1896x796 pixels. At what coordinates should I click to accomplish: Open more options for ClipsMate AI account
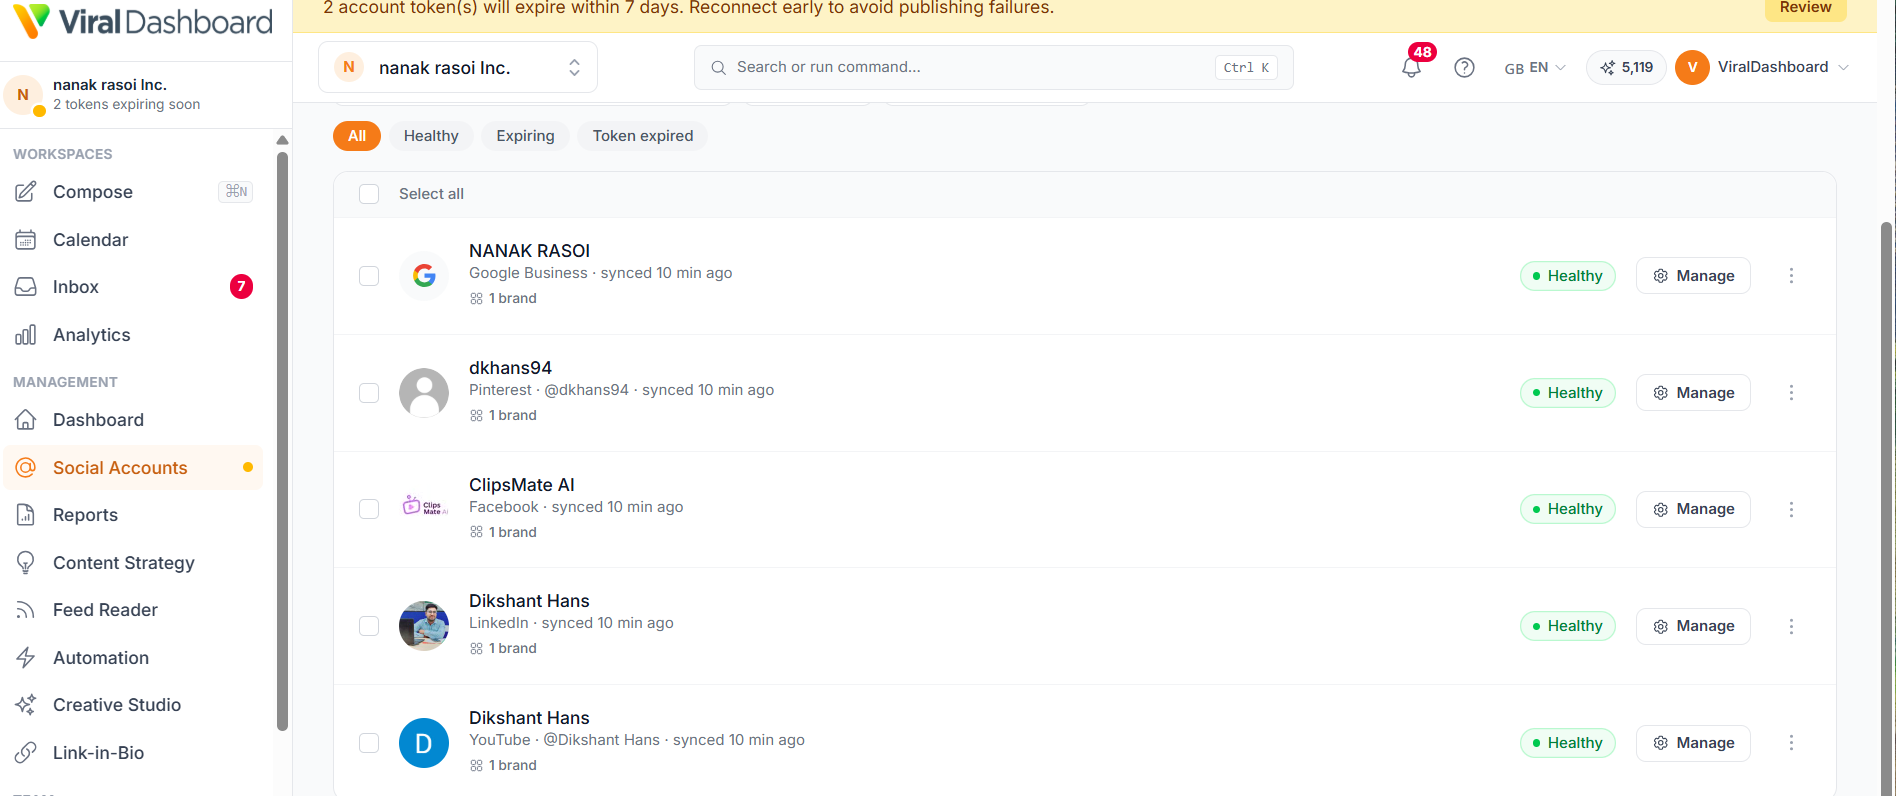[1791, 509]
